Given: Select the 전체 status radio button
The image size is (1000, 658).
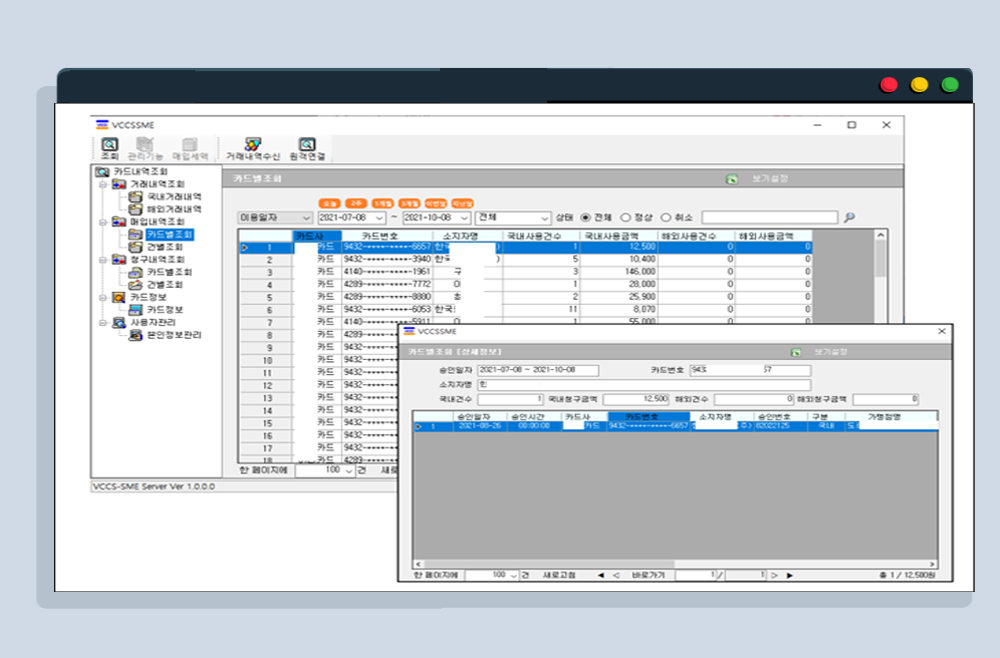Looking at the screenshot, I should 585,217.
